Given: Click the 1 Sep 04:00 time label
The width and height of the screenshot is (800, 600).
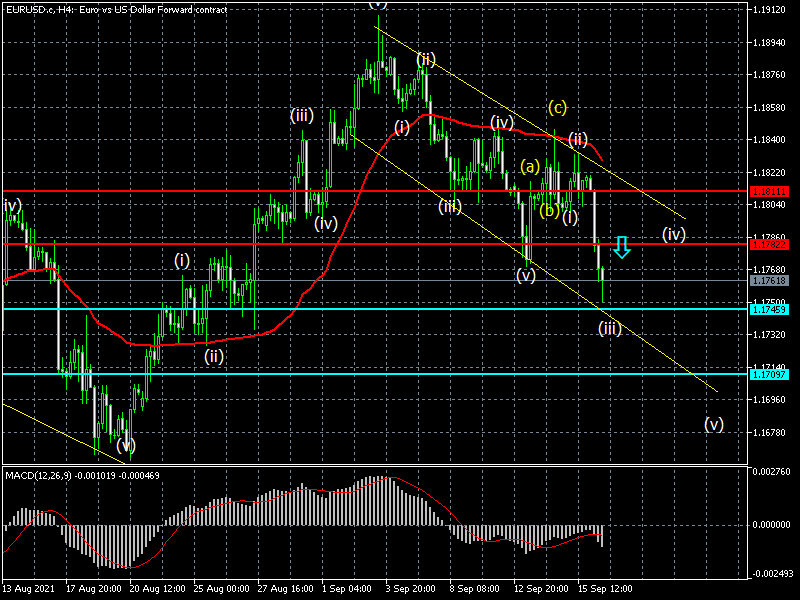Looking at the screenshot, I should 347,588.
